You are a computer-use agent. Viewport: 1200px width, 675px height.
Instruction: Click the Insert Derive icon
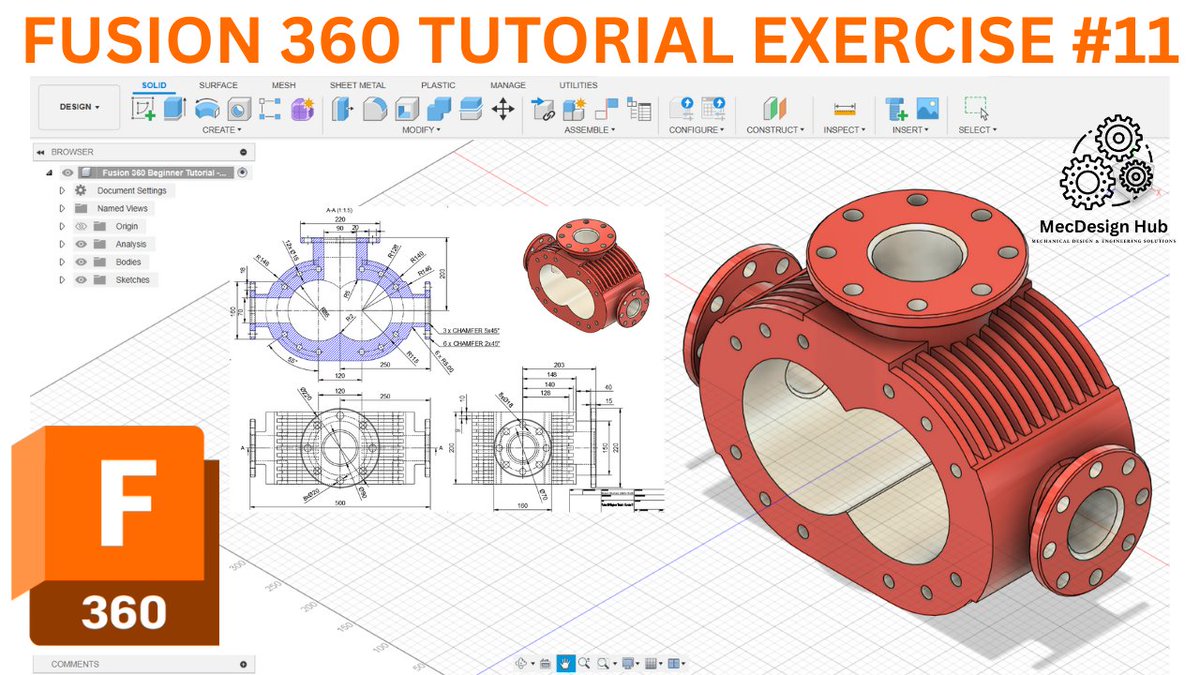896,108
